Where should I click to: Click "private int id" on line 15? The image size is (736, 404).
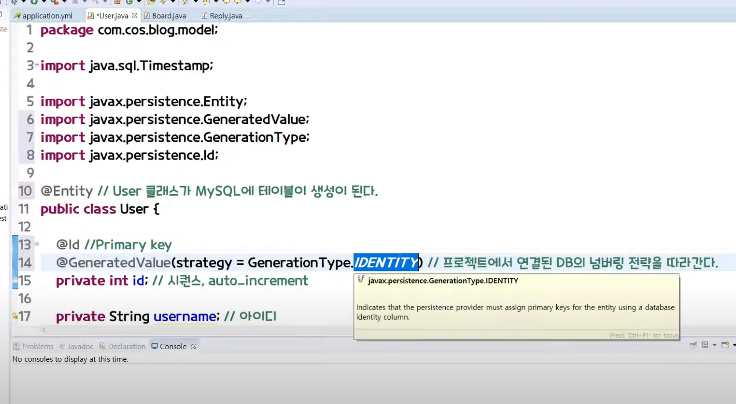click(x=100, y=281)
